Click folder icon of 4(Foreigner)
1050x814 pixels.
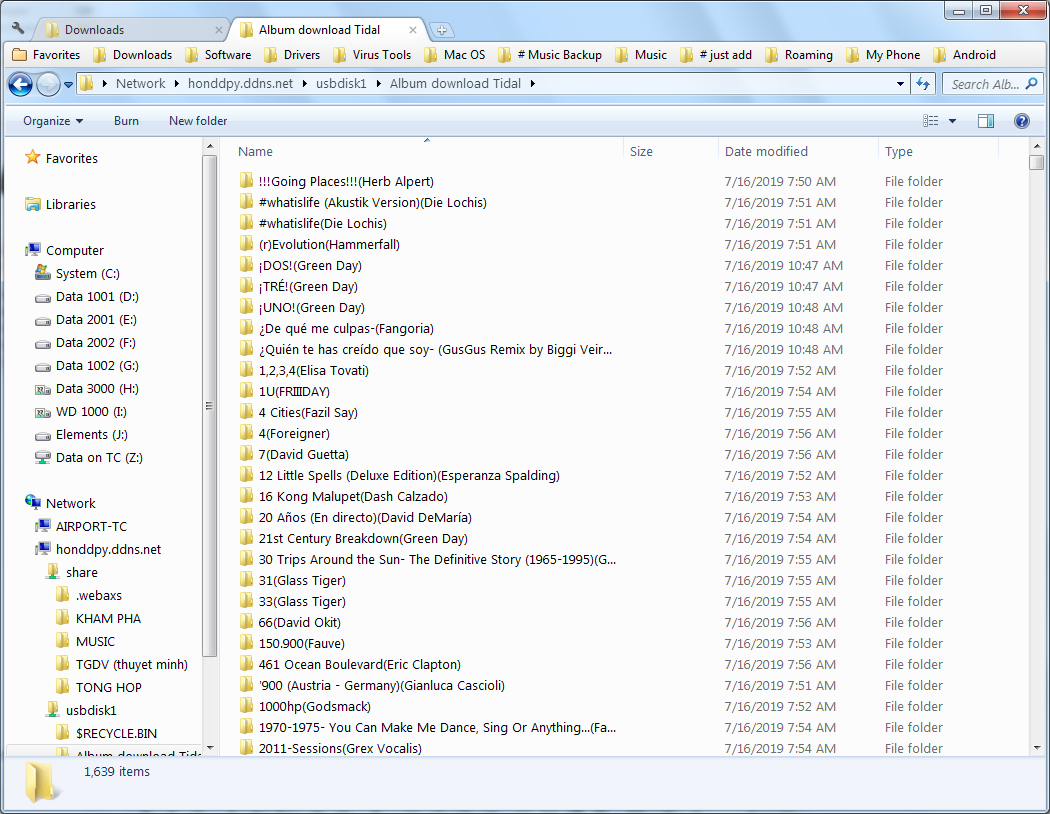coord(246,433)
